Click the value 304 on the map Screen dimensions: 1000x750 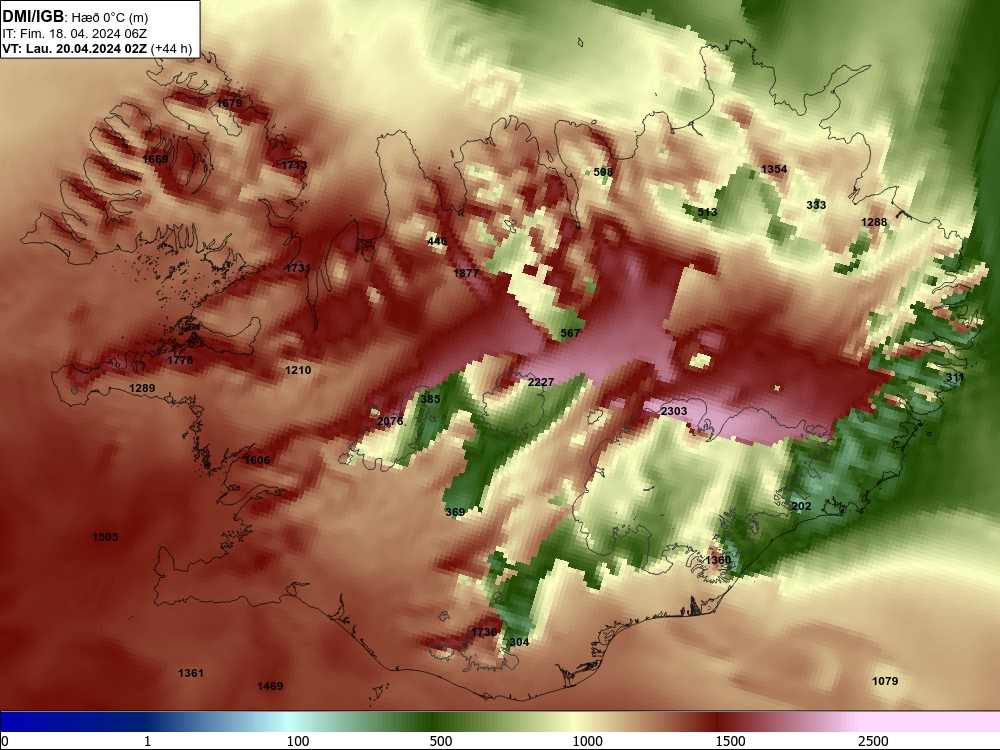(x=519, y=642)
